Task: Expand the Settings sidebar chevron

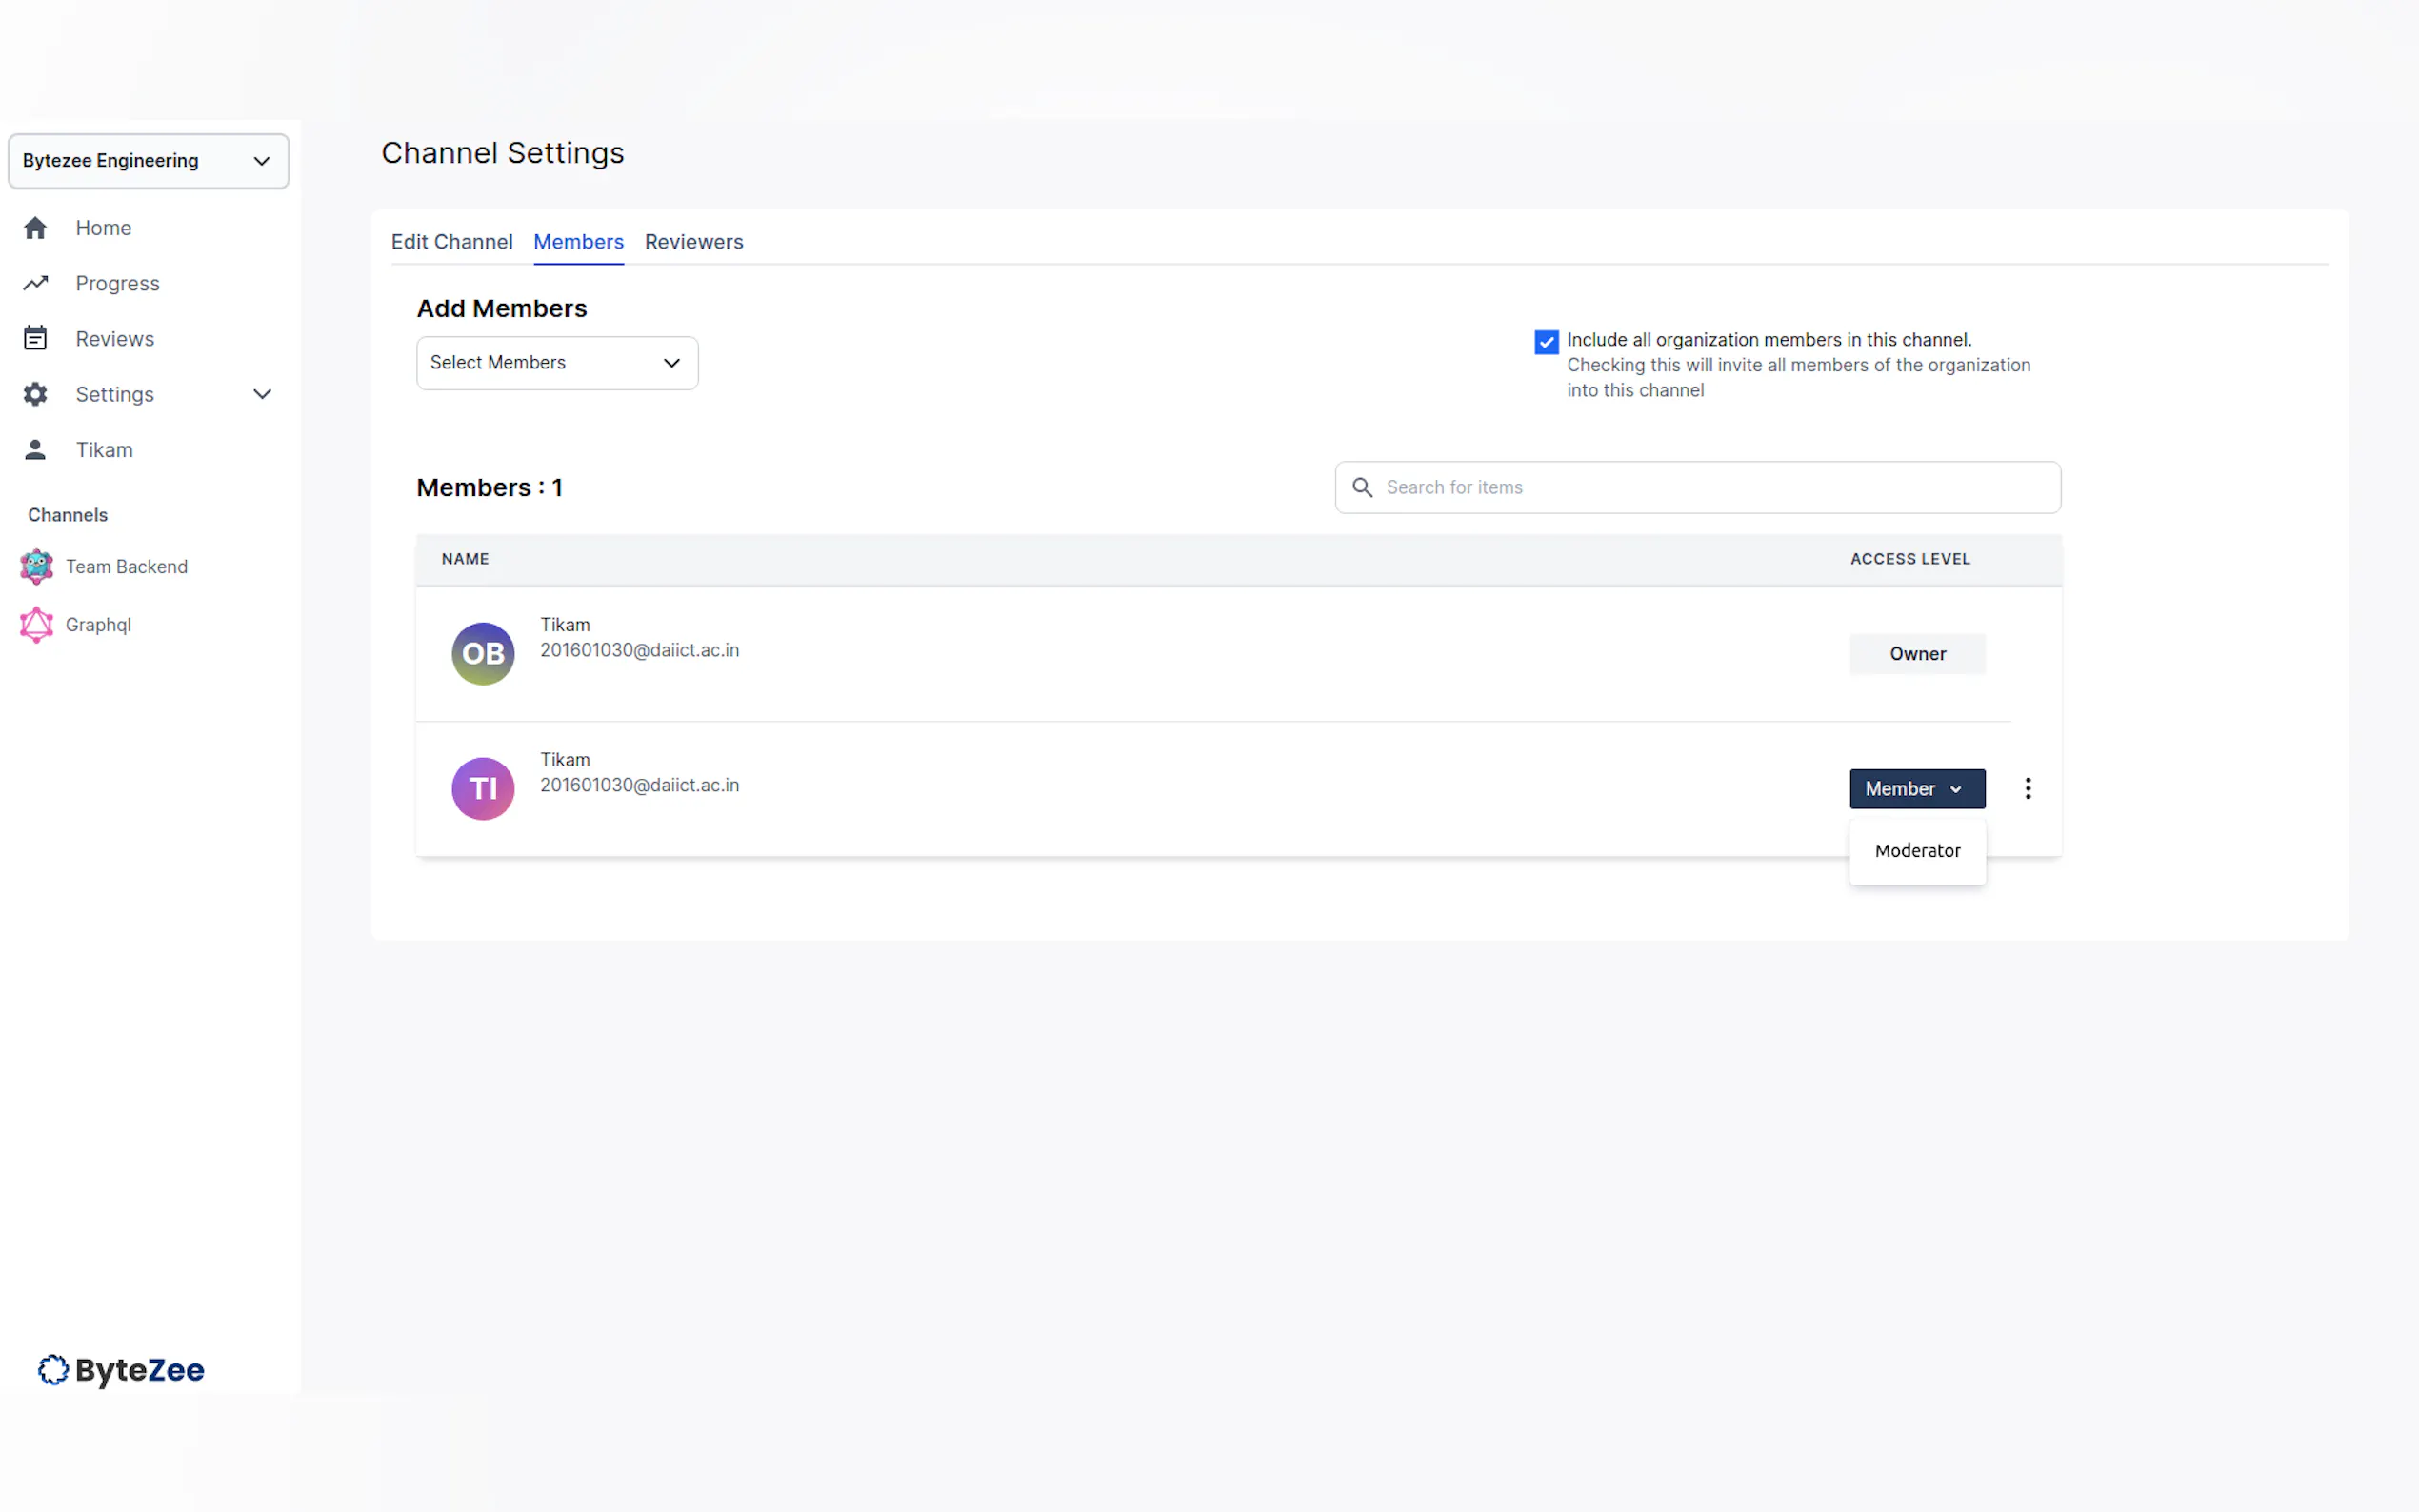Action: [x=262, y=394]
